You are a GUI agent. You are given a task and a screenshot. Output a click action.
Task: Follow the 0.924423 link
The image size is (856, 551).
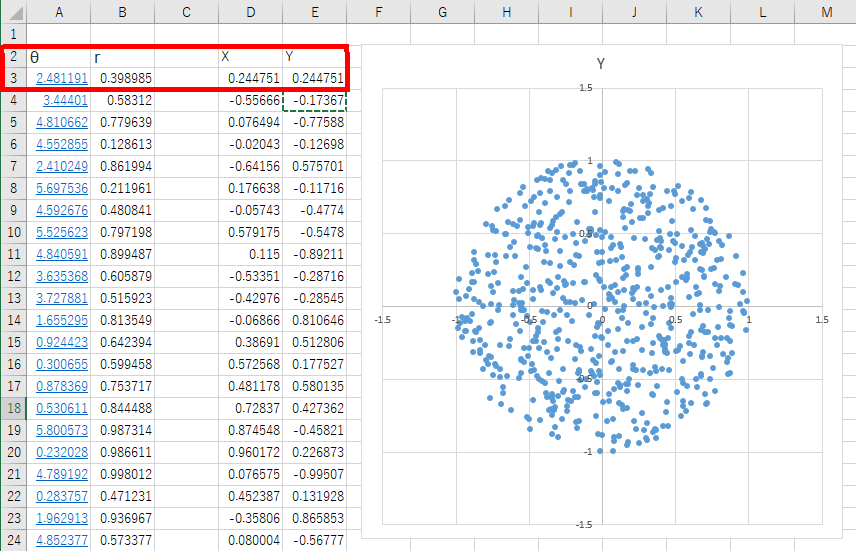(x=62, y=342)
